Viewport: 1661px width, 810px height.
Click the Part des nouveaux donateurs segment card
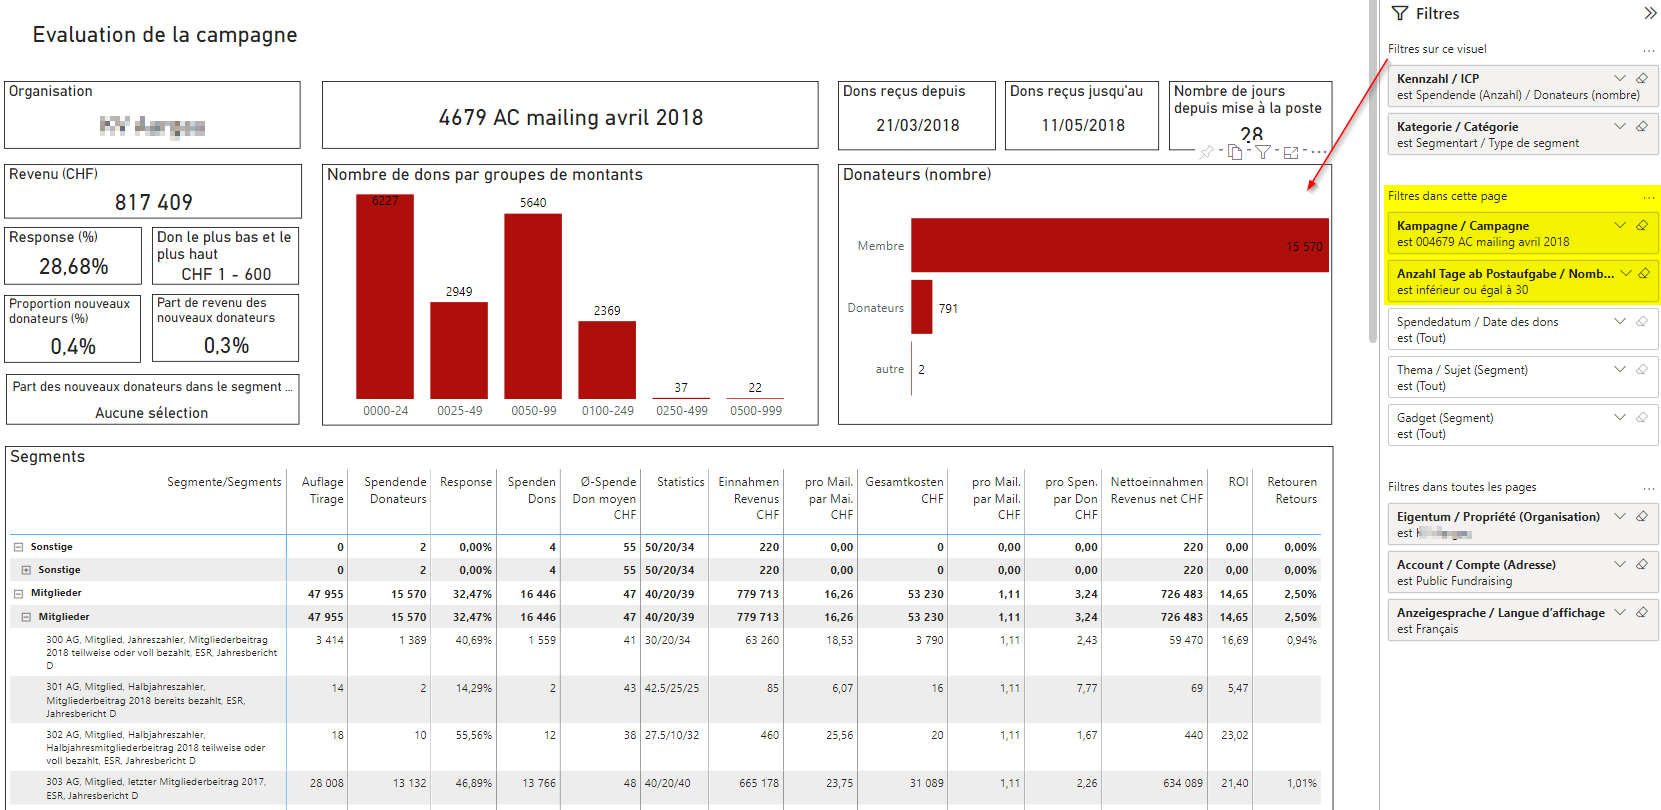[x=152, y=399]
